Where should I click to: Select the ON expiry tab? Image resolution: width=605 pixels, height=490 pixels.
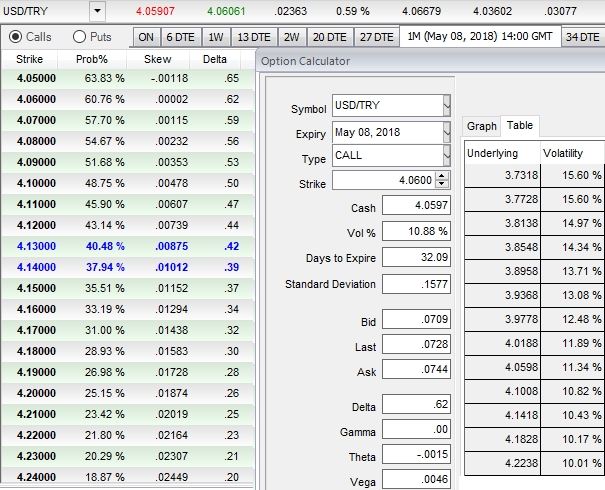point(146,37)
